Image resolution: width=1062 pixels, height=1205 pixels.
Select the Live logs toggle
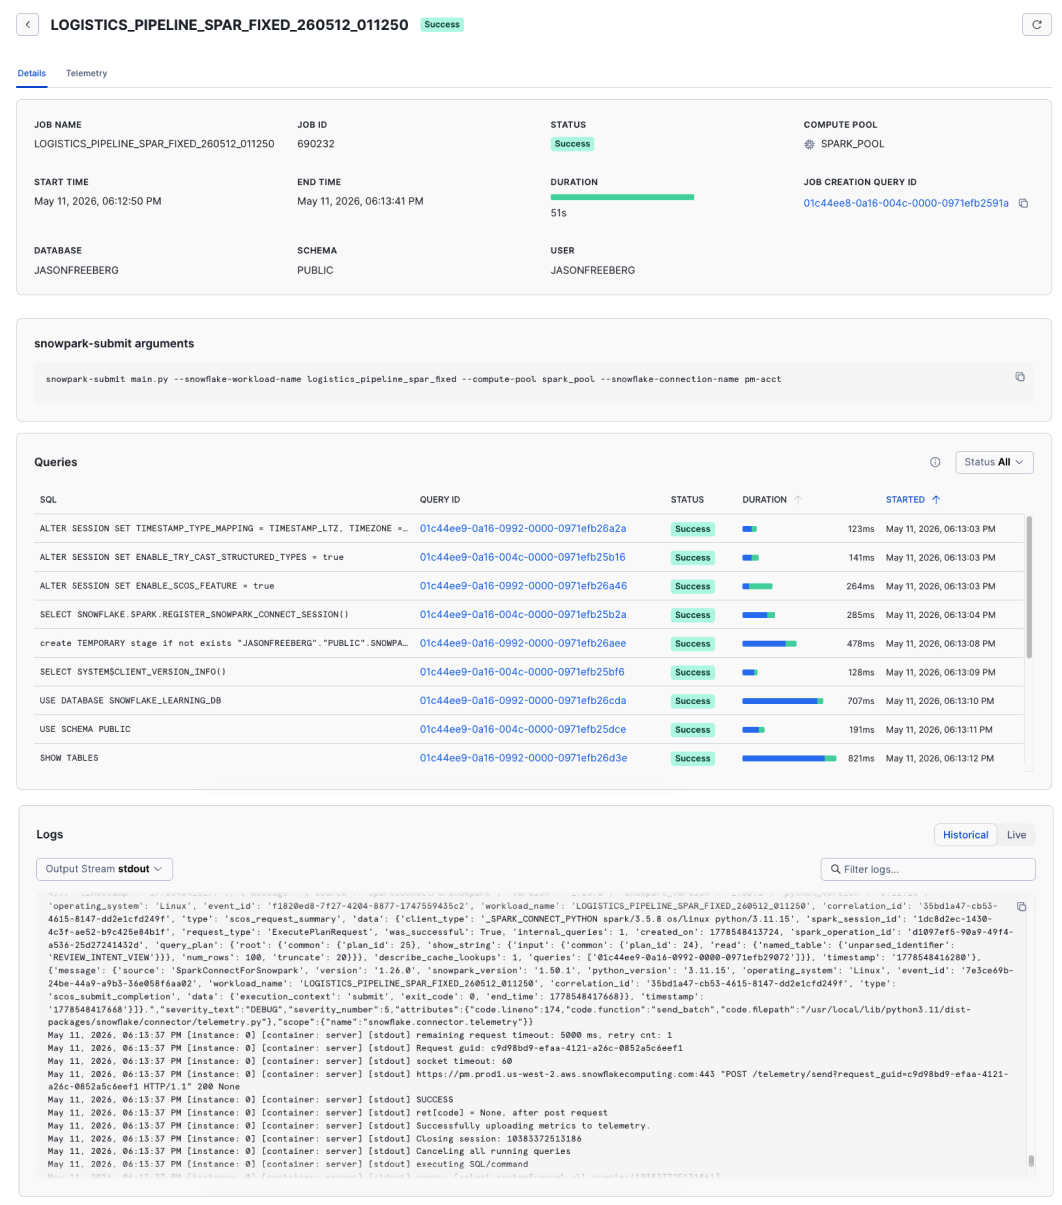click(1016, 834)
